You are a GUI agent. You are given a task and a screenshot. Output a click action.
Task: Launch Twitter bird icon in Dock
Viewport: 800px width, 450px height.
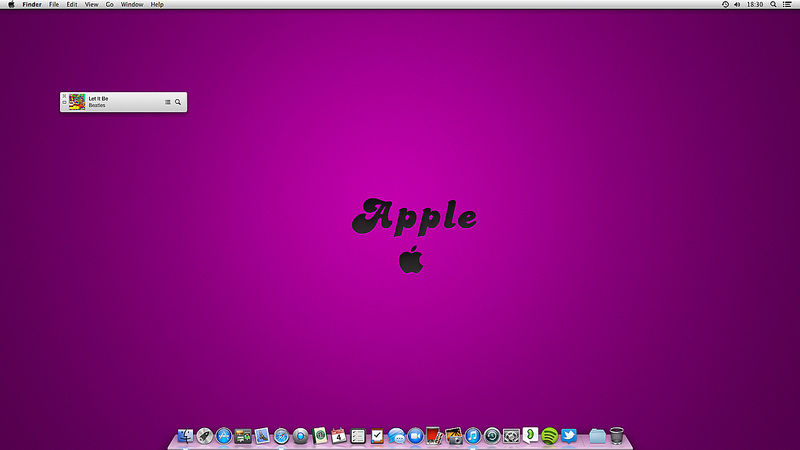coord(569,436)
